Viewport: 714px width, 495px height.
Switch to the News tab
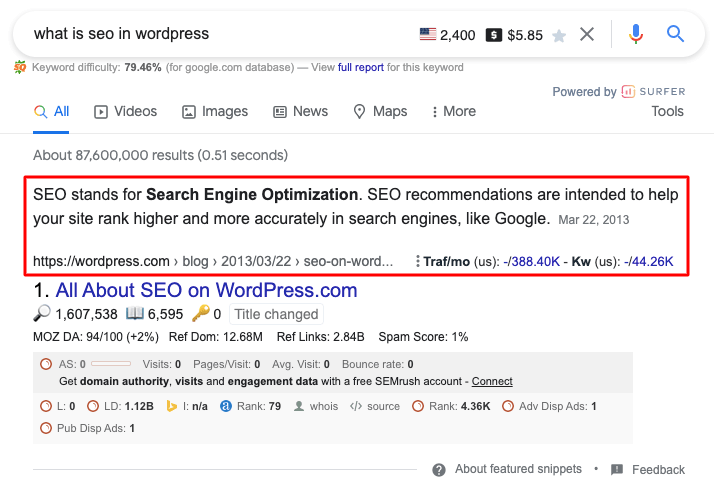pos(301,112)
